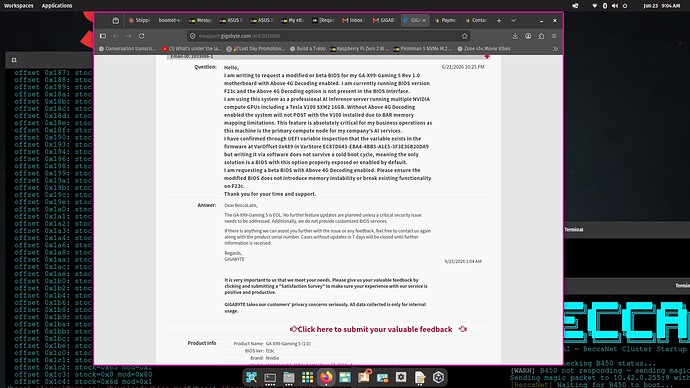690x388 pixels.
Task: Open screenshot tool icon in dock
Action: pos(382,377)
